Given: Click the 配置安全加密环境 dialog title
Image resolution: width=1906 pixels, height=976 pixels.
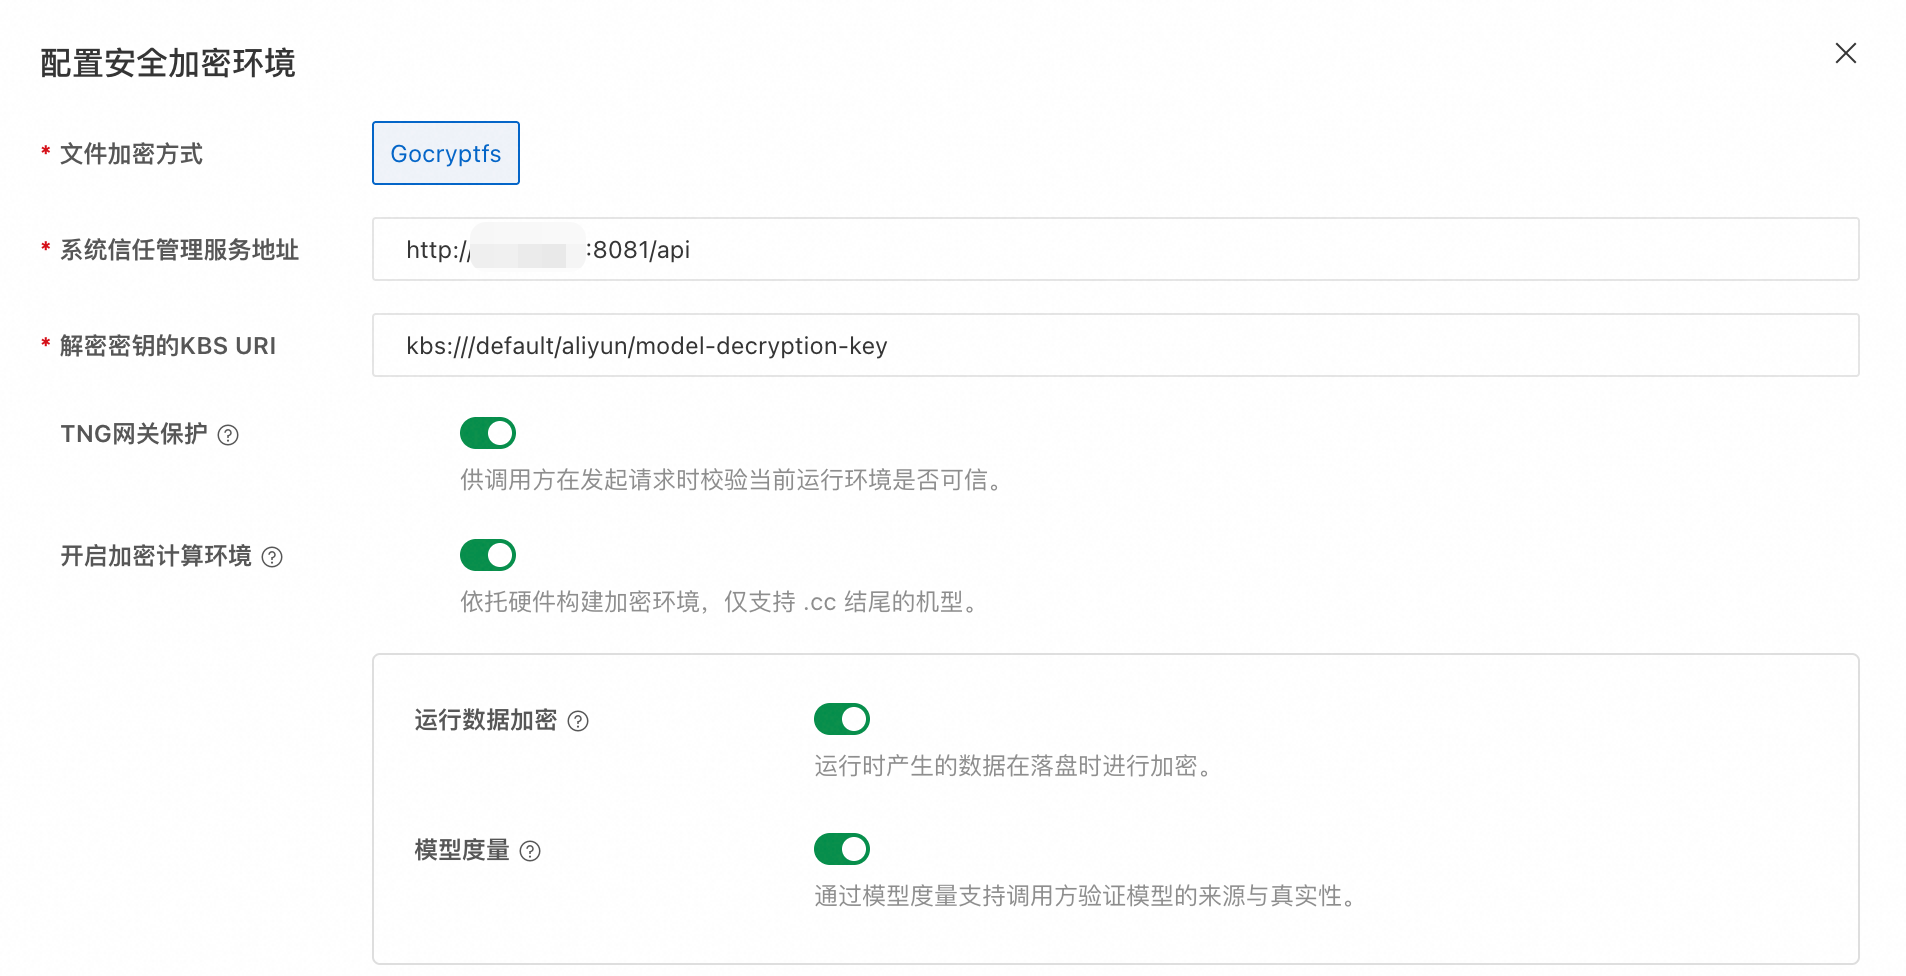Looking at the screenshot, I should [x=168, y=63].
